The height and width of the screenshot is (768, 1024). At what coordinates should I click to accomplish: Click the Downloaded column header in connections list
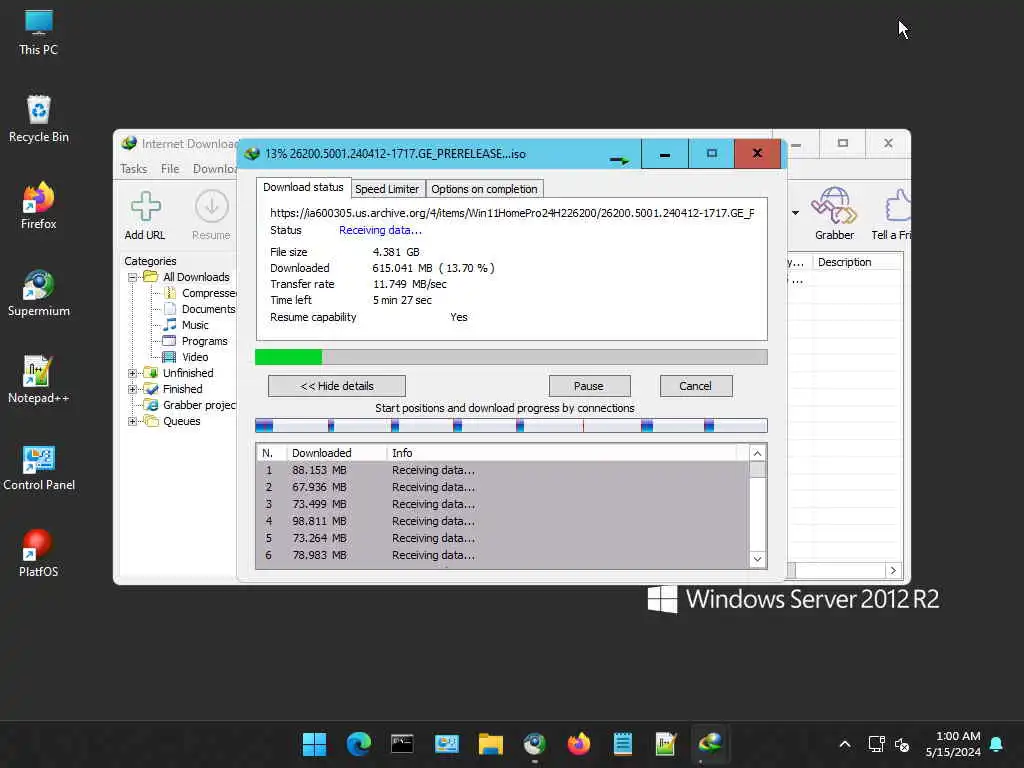pyautogui.click(x=336, y=453)
